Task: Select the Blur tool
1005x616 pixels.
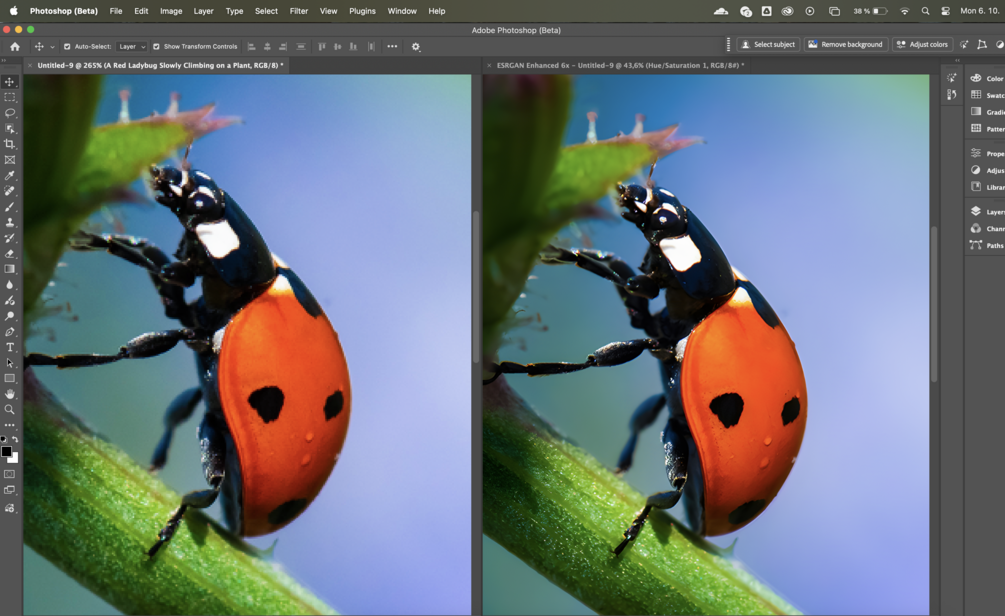Action: (10, 285)
